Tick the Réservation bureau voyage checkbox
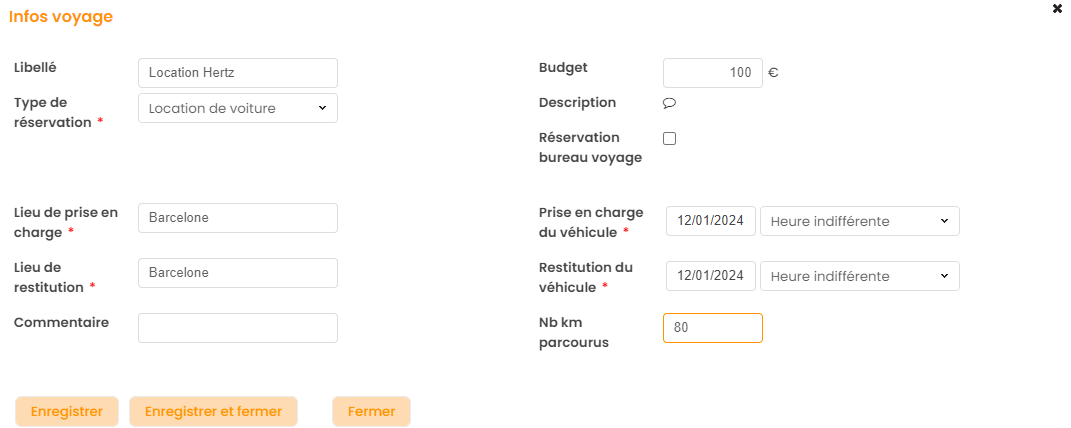Image resolution: width=1071 pixels, height=428 pixels. (x=670, y=139)
